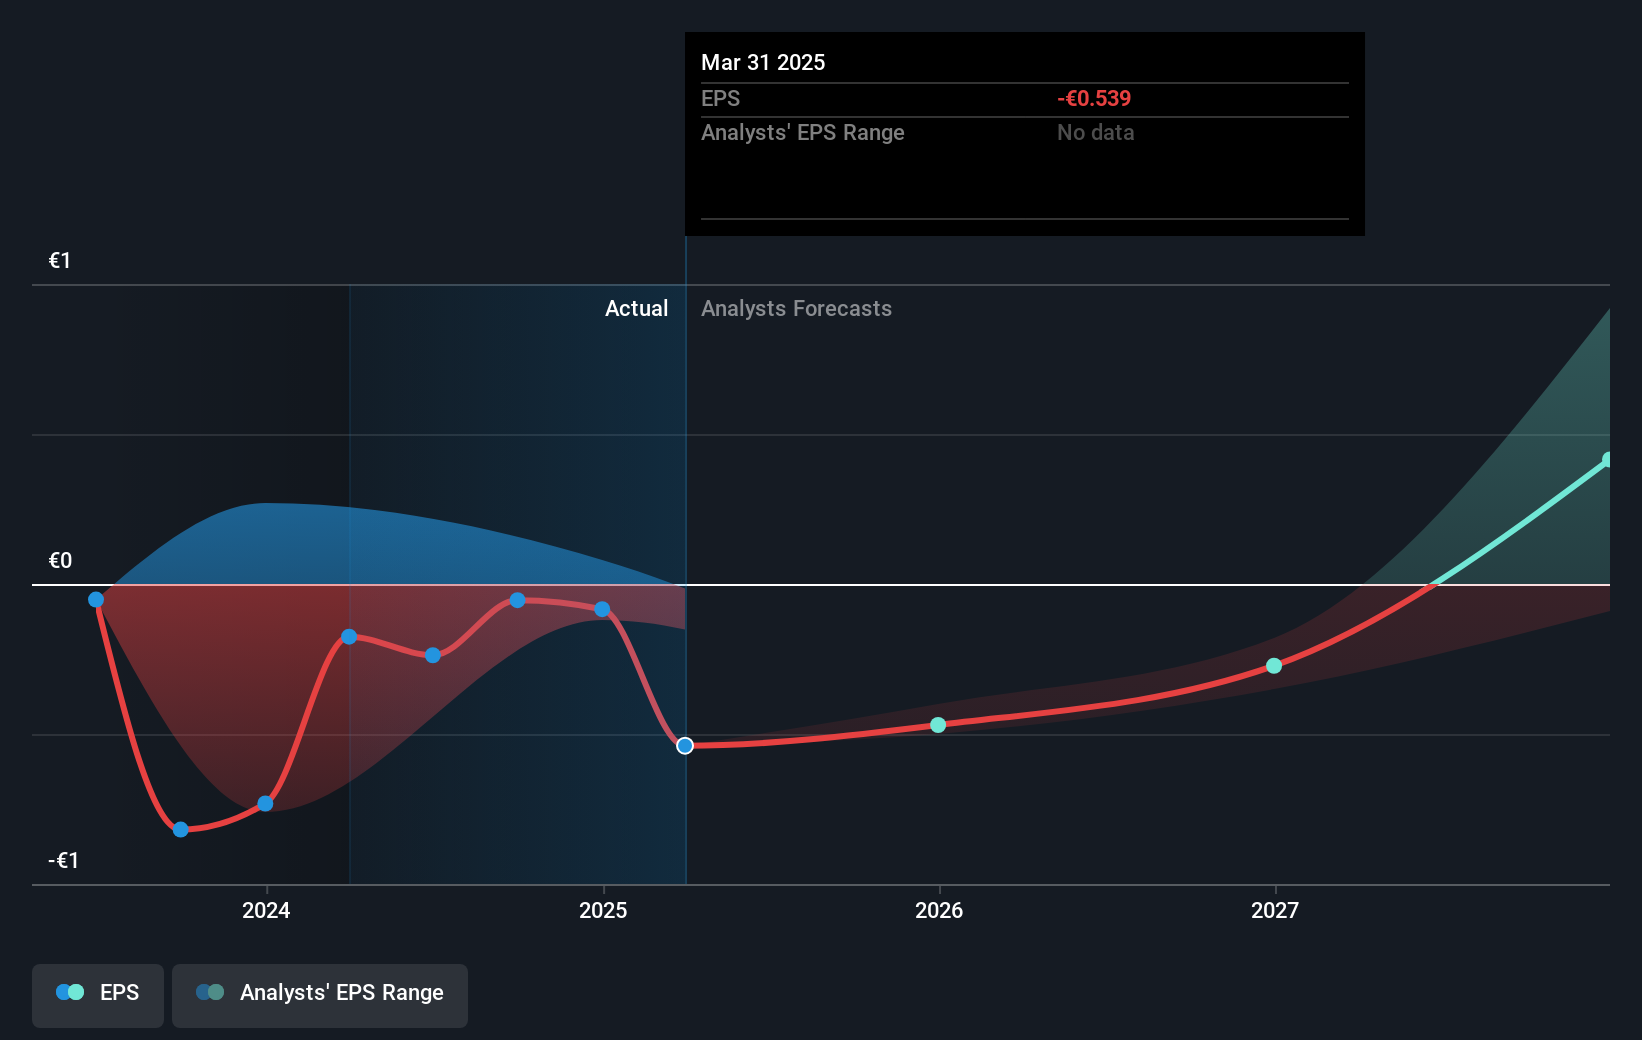This screenshot has width=1642, height=1040.
Task: Click the 'Mar 31 2025' tooltip date
Action: [x=763, y=62]
